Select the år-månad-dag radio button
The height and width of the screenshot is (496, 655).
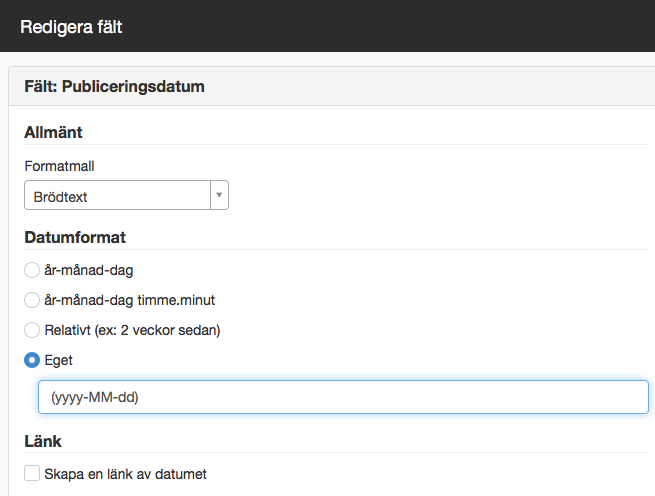click(32, 270)
